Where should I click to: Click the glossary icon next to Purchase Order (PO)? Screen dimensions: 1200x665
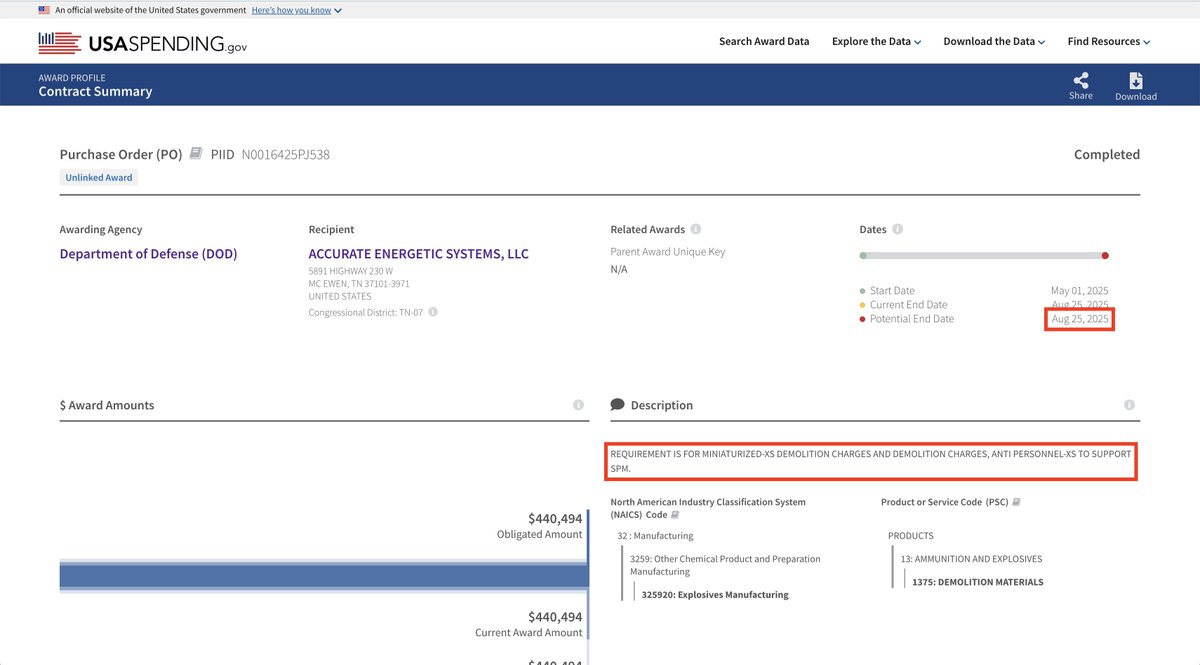coord(196,154)
